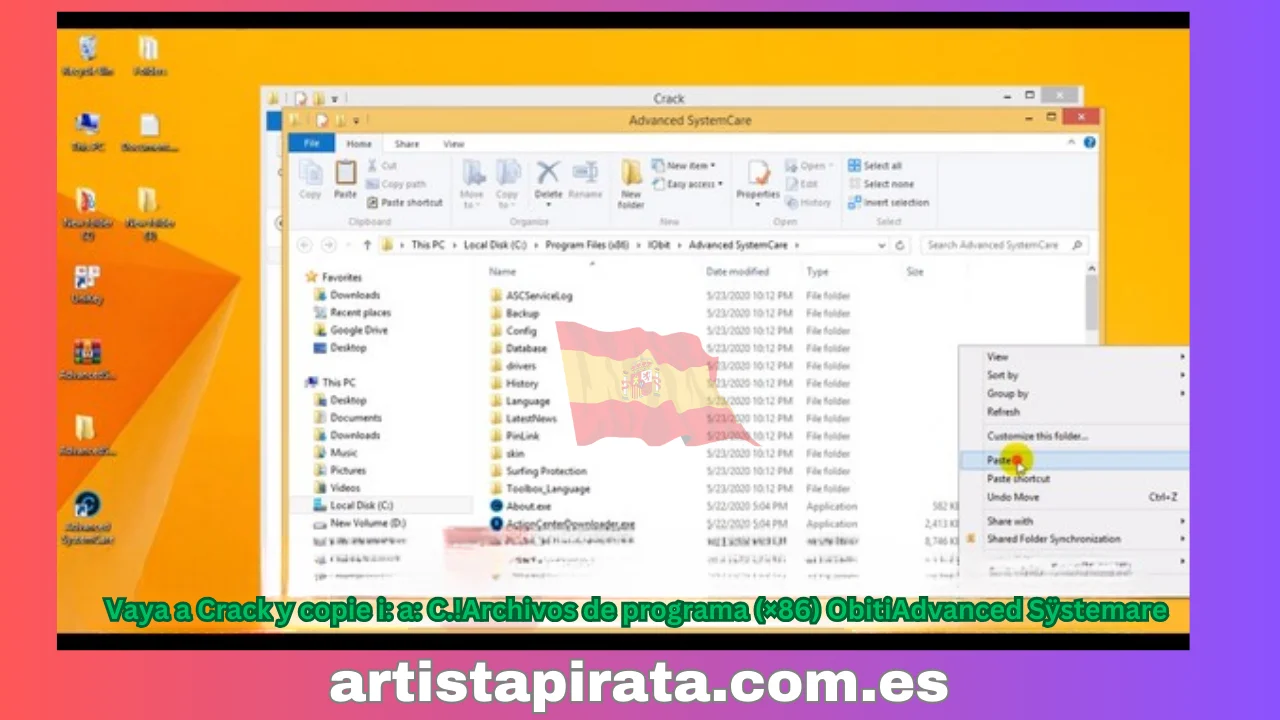The width and height of the screenshot is (1280, 720).
Task: Click Copy path in the ribbon
Action: [396, 184]
